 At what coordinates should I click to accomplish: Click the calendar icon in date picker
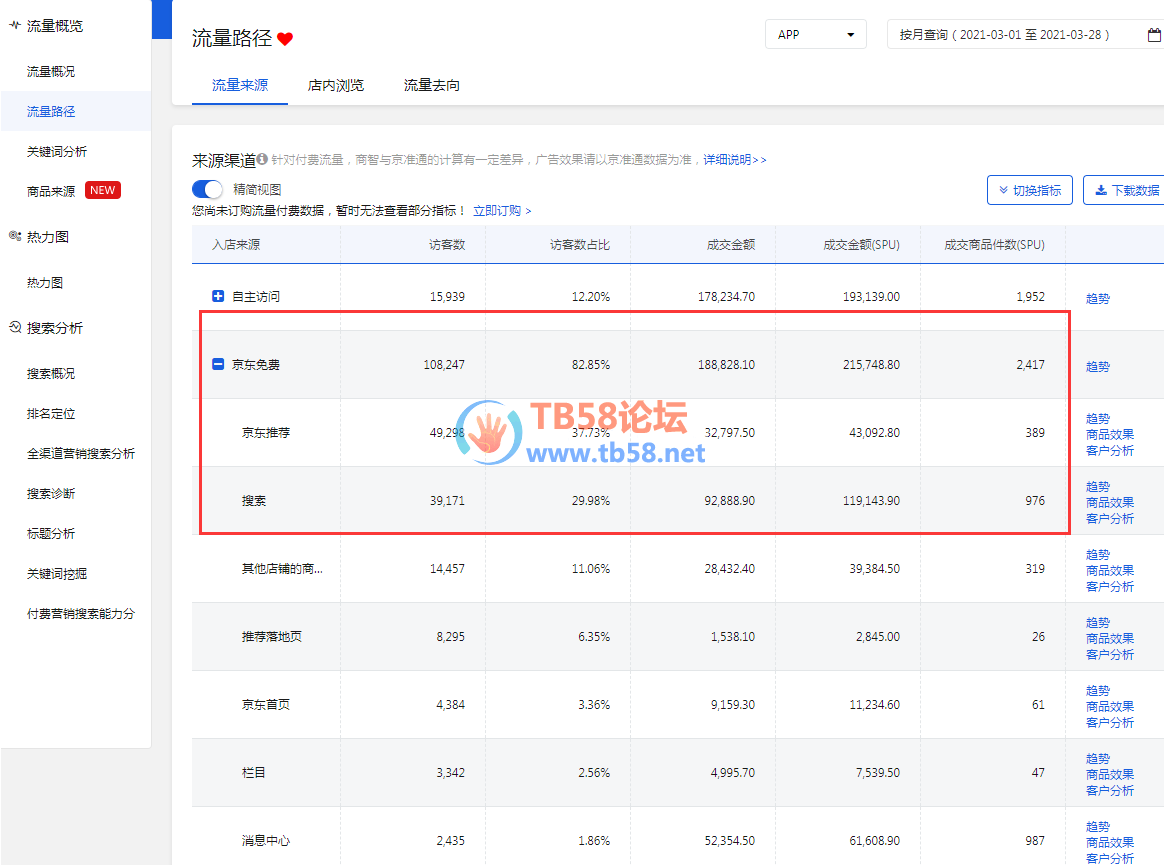[1154, 34]
